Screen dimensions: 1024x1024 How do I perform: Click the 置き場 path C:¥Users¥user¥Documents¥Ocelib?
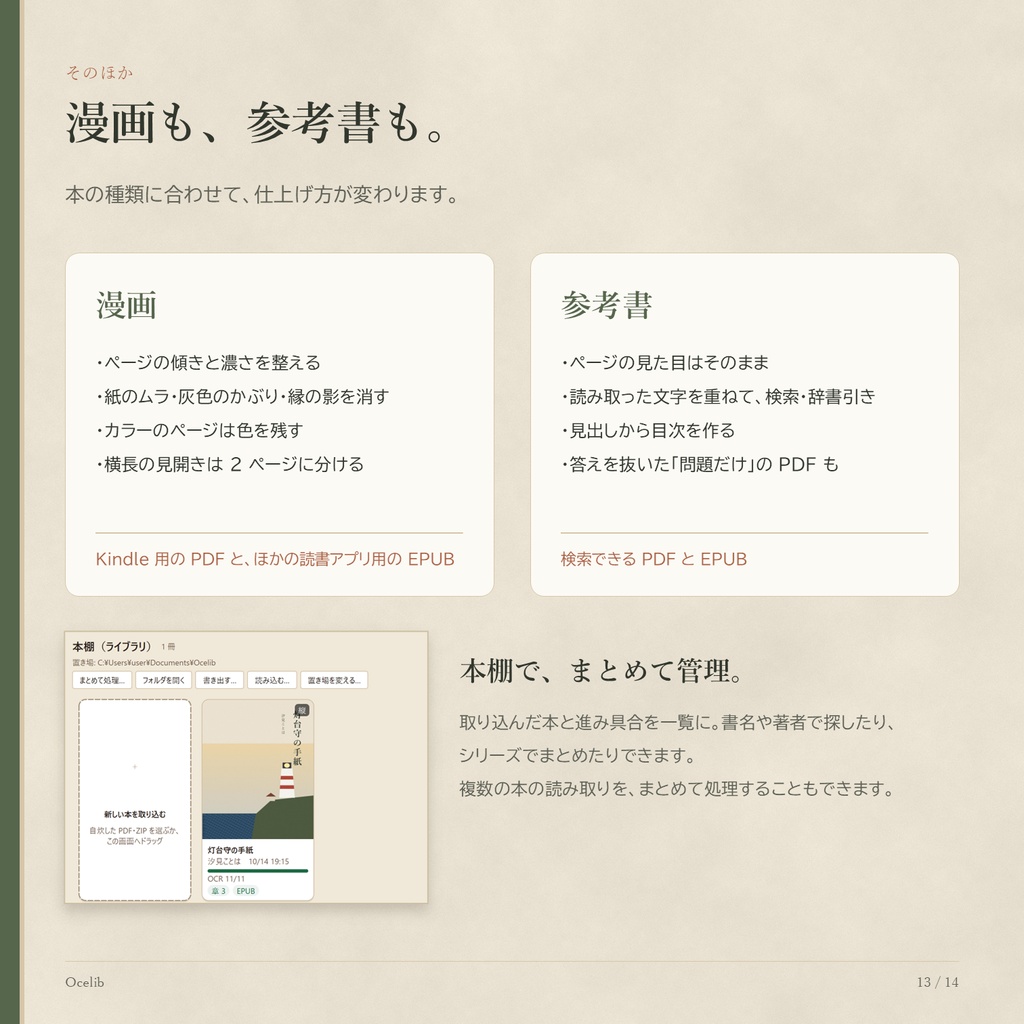click(x=144, y=662)
